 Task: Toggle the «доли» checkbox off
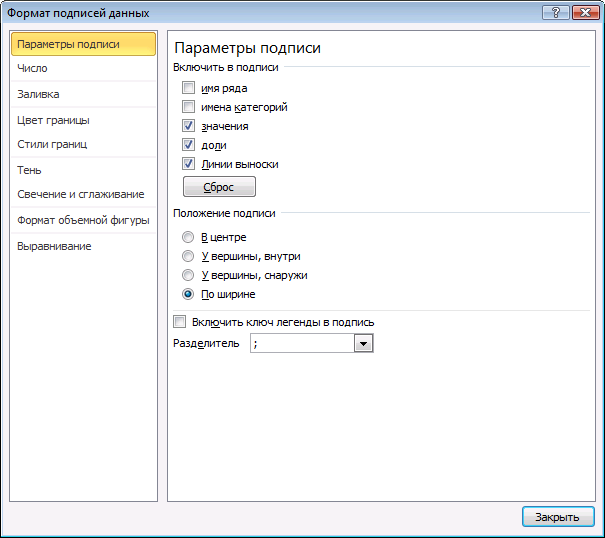click(188, 145)
